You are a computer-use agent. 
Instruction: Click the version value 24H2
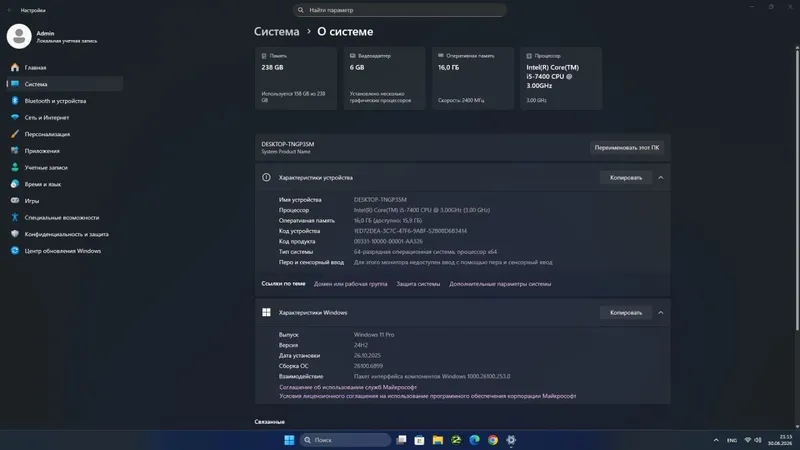pyautogui.click(x=361, y=345)
